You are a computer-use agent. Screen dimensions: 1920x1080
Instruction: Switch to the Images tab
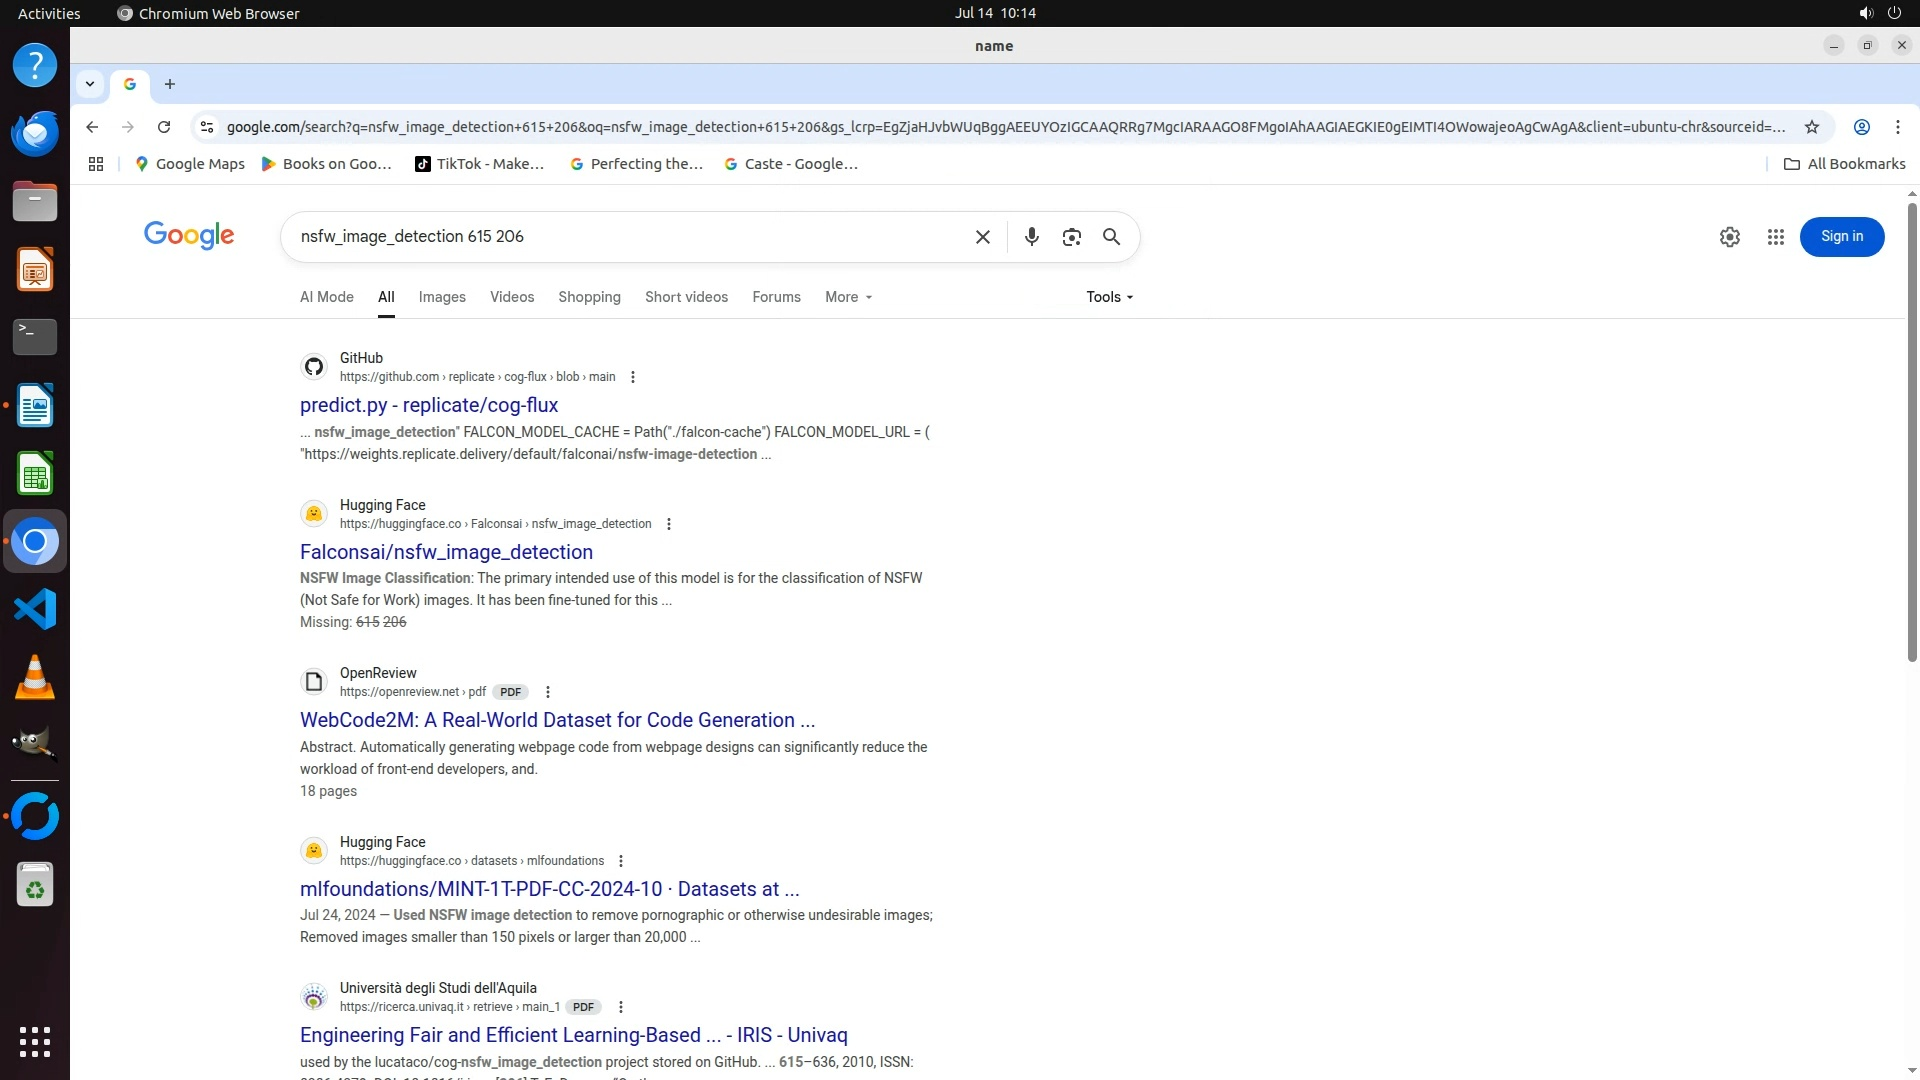click(442, 297)
